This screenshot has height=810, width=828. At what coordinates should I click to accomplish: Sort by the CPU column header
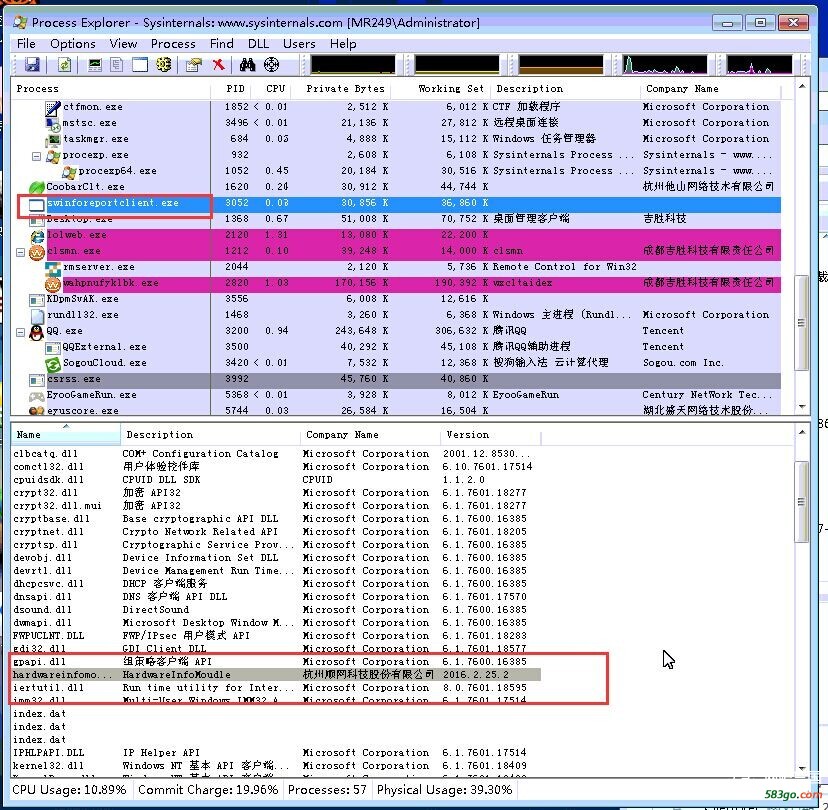point(272,89)
